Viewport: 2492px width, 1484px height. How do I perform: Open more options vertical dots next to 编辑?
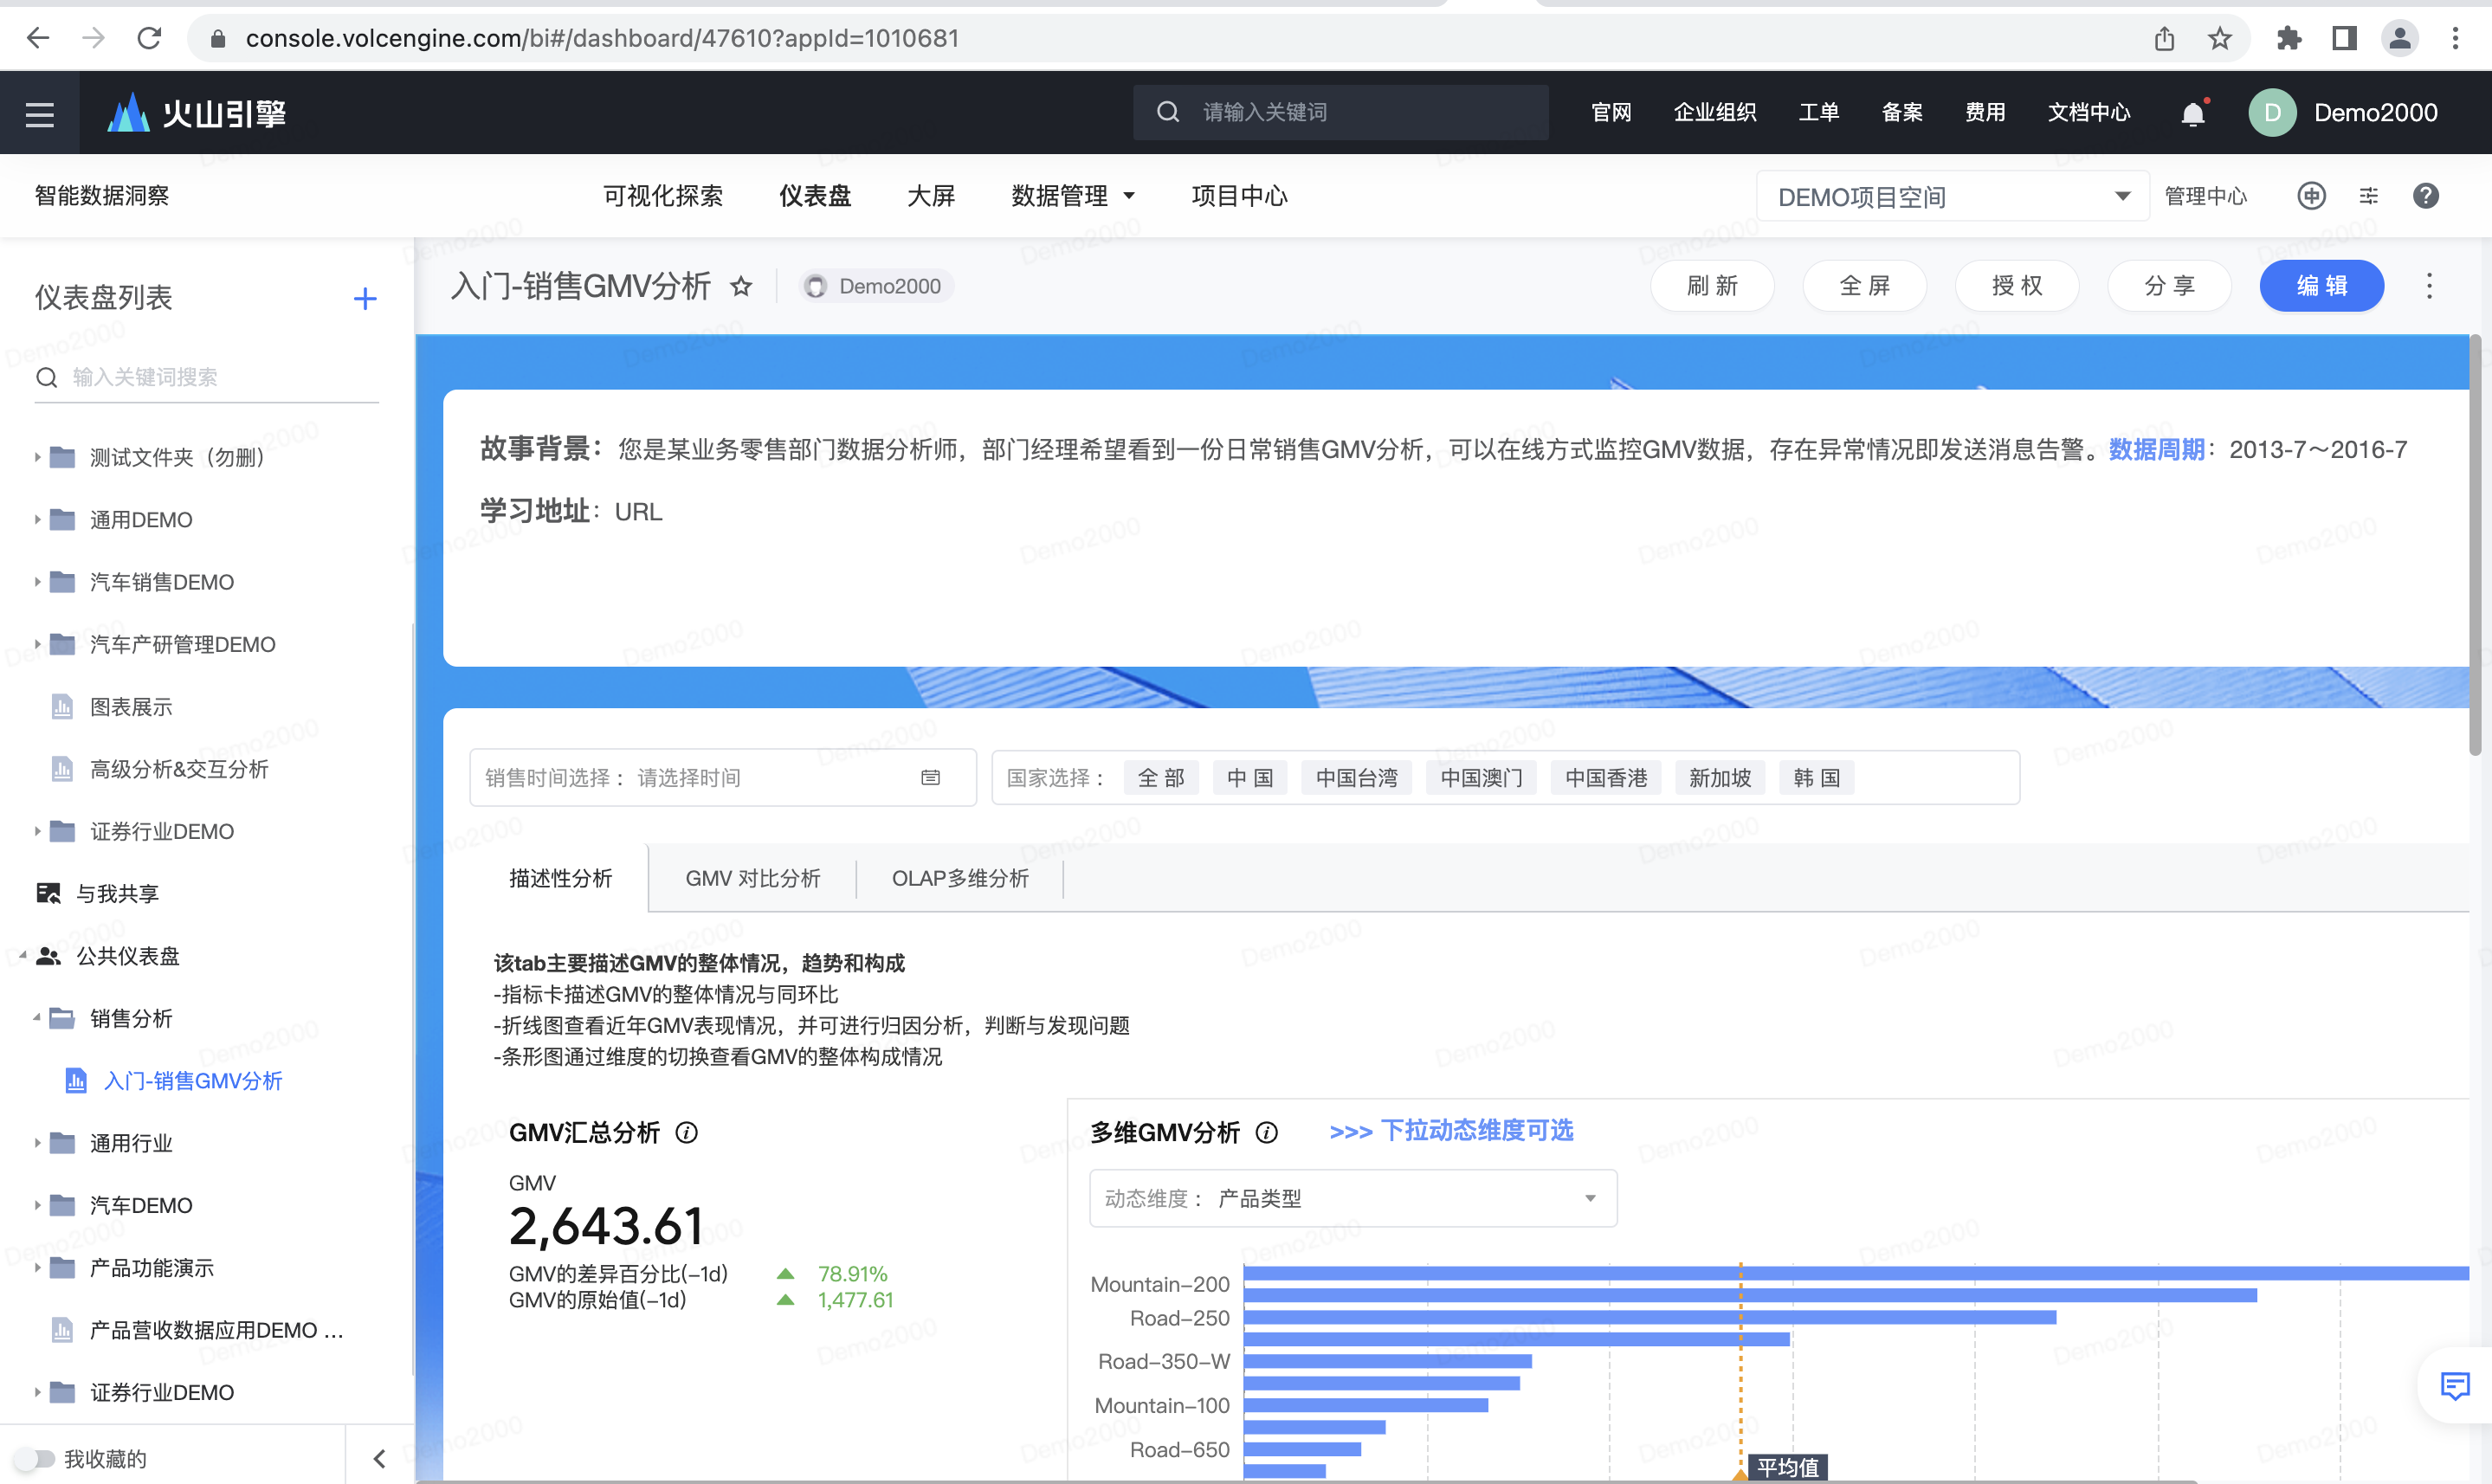tap(2429, 286)
